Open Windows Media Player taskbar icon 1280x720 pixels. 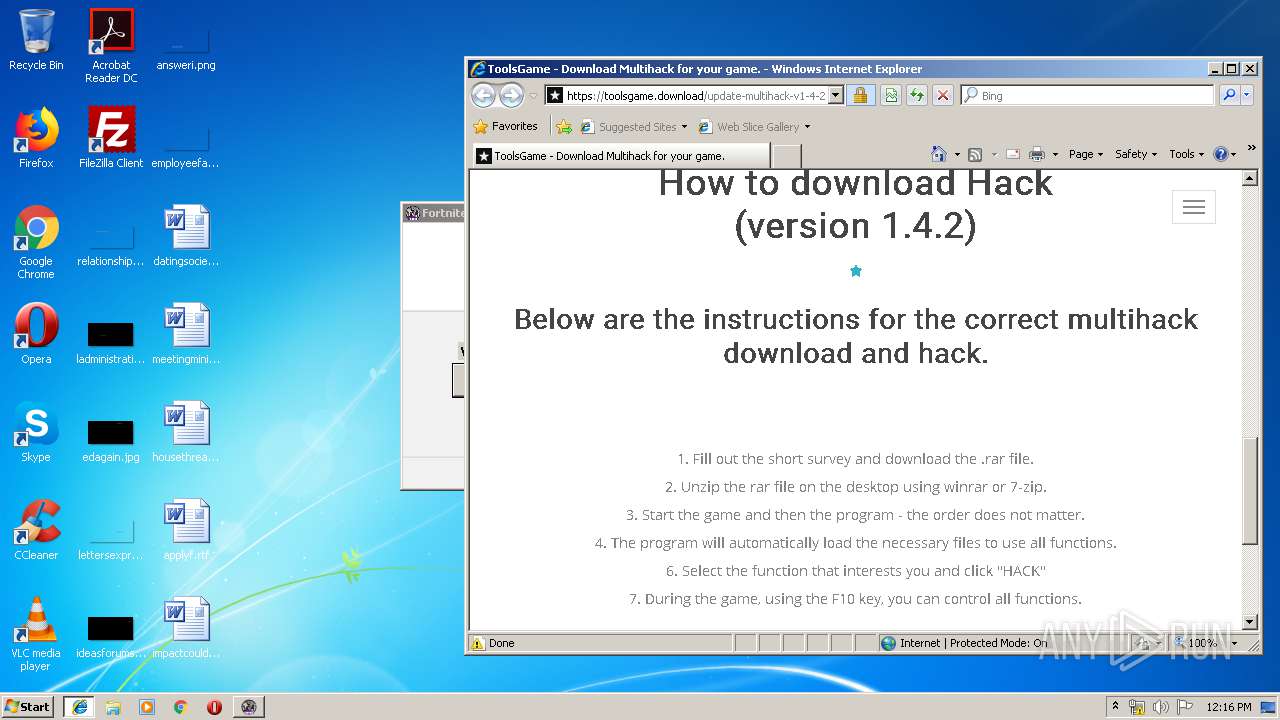[147, 707]
